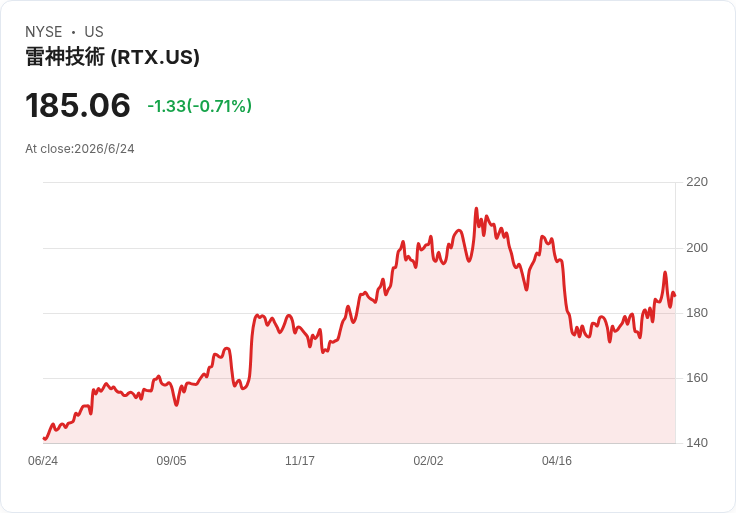The image size is (736, 513).
Task: Click the chart's highest peak point
Action: [x=476, y=208]
